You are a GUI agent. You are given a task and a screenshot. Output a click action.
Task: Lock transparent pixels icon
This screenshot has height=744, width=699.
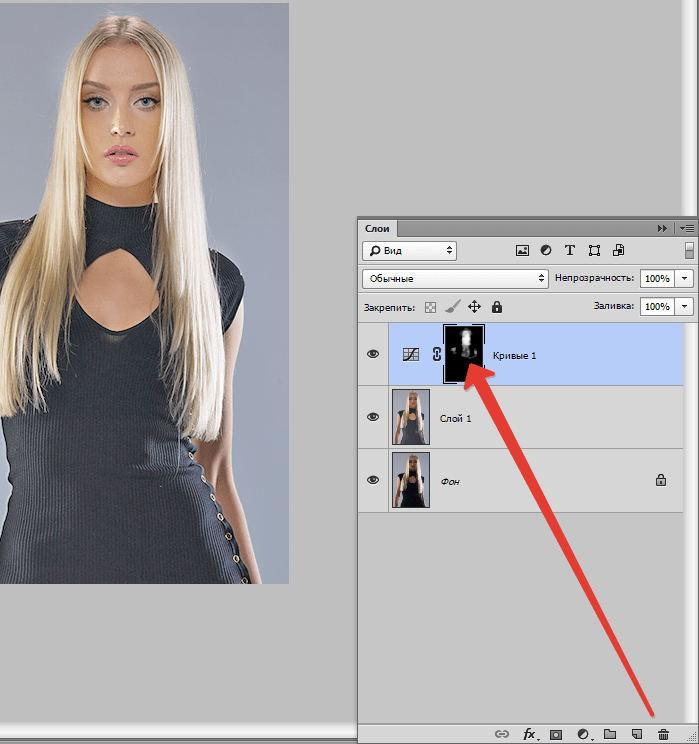tap(430, 307)
